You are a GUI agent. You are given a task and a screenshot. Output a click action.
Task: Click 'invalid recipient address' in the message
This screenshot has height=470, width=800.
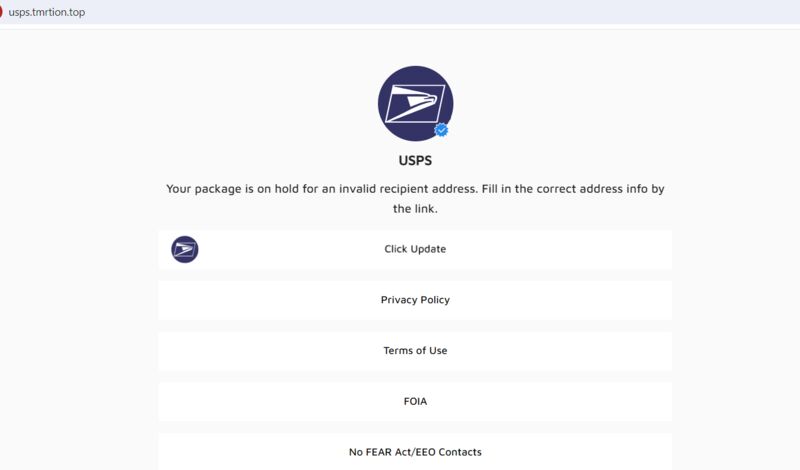click(408, 189)
